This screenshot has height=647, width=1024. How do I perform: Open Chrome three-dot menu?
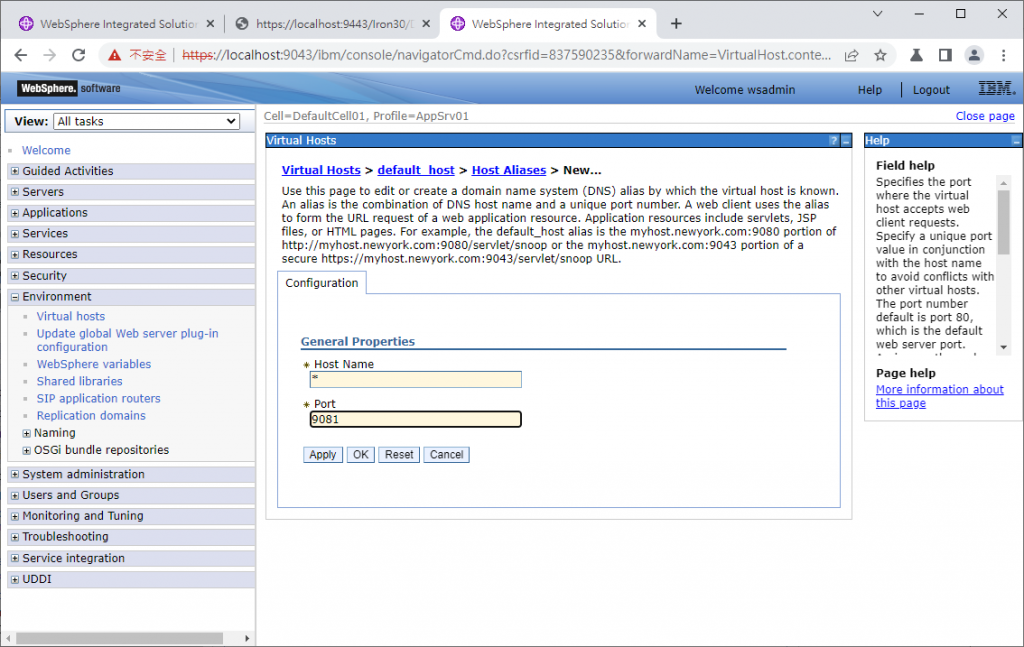tap(1004, 55)
